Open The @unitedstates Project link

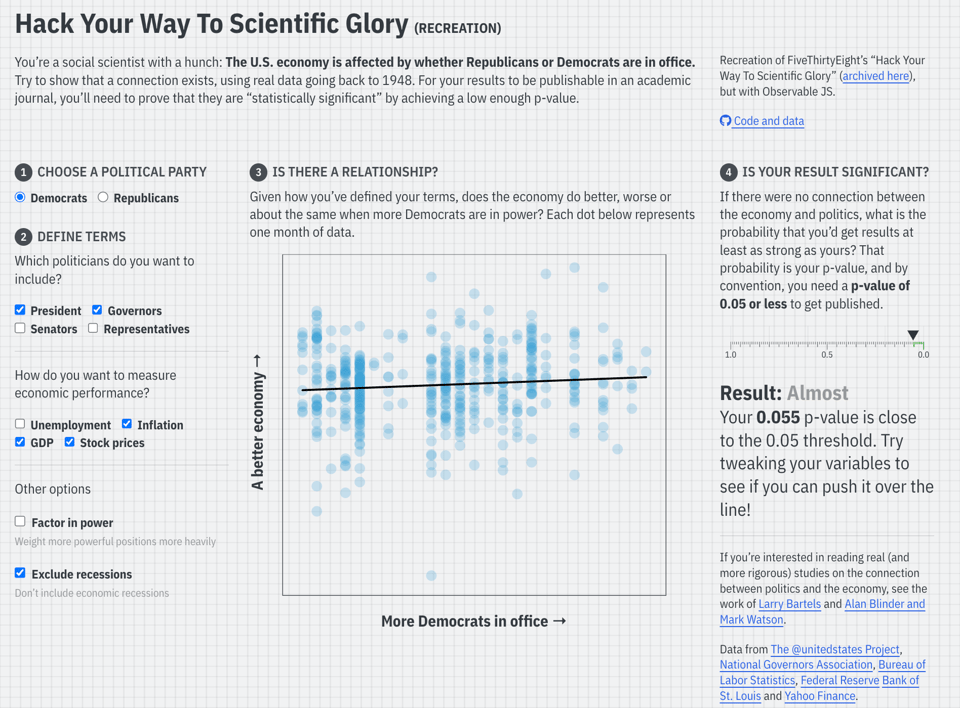(x=834, y=650)
